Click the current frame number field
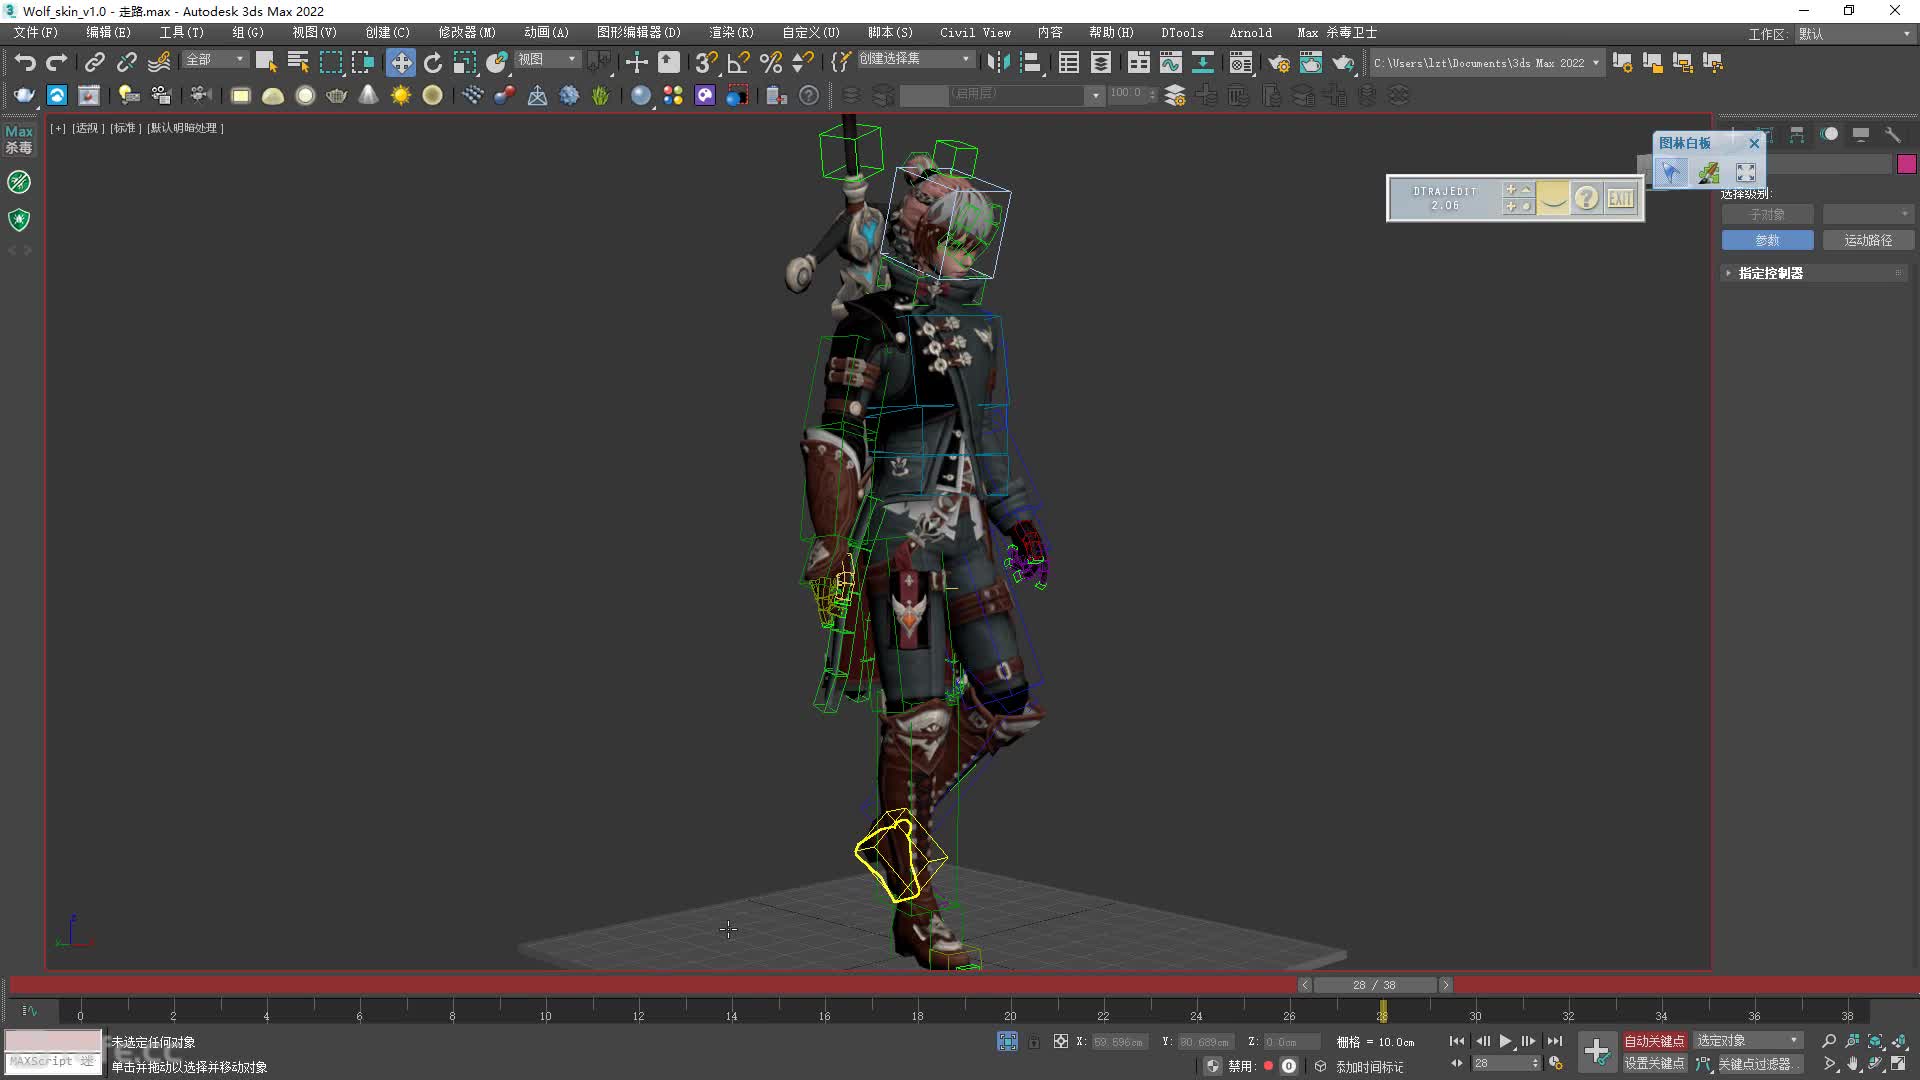This screenshot has height=1080, width=1920. 1501,1063
